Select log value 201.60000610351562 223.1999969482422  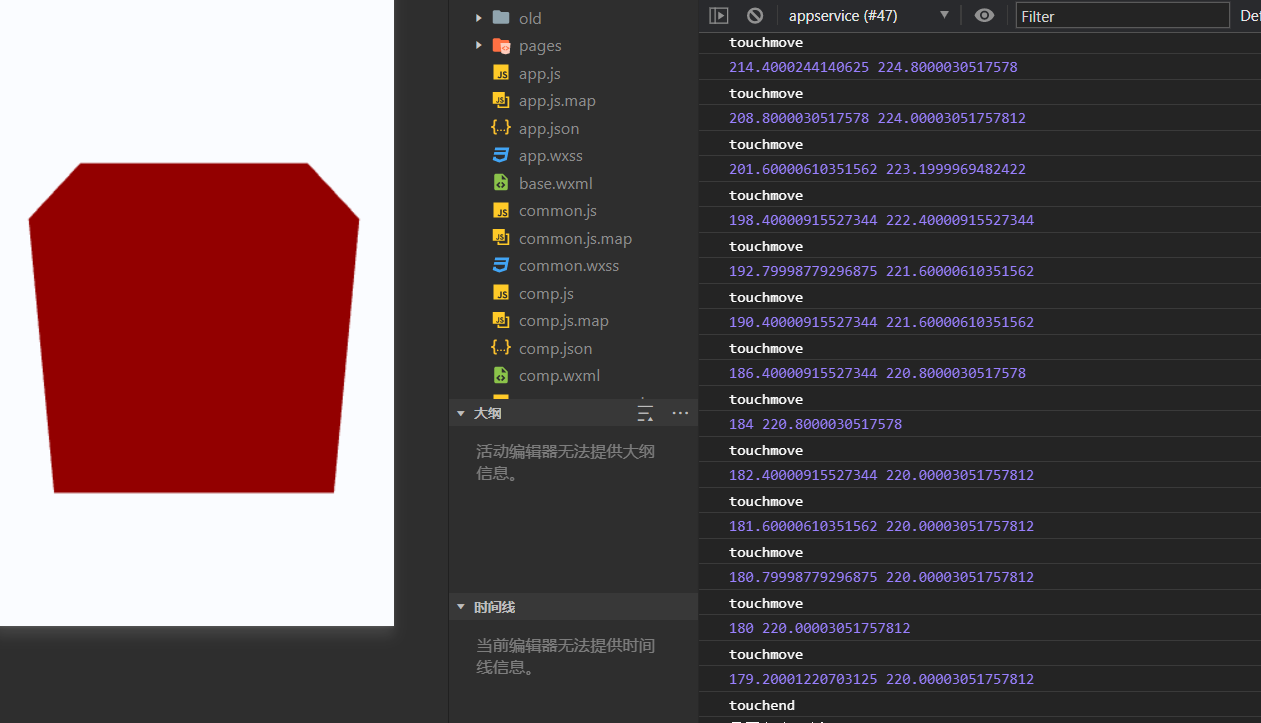point(877,169)
